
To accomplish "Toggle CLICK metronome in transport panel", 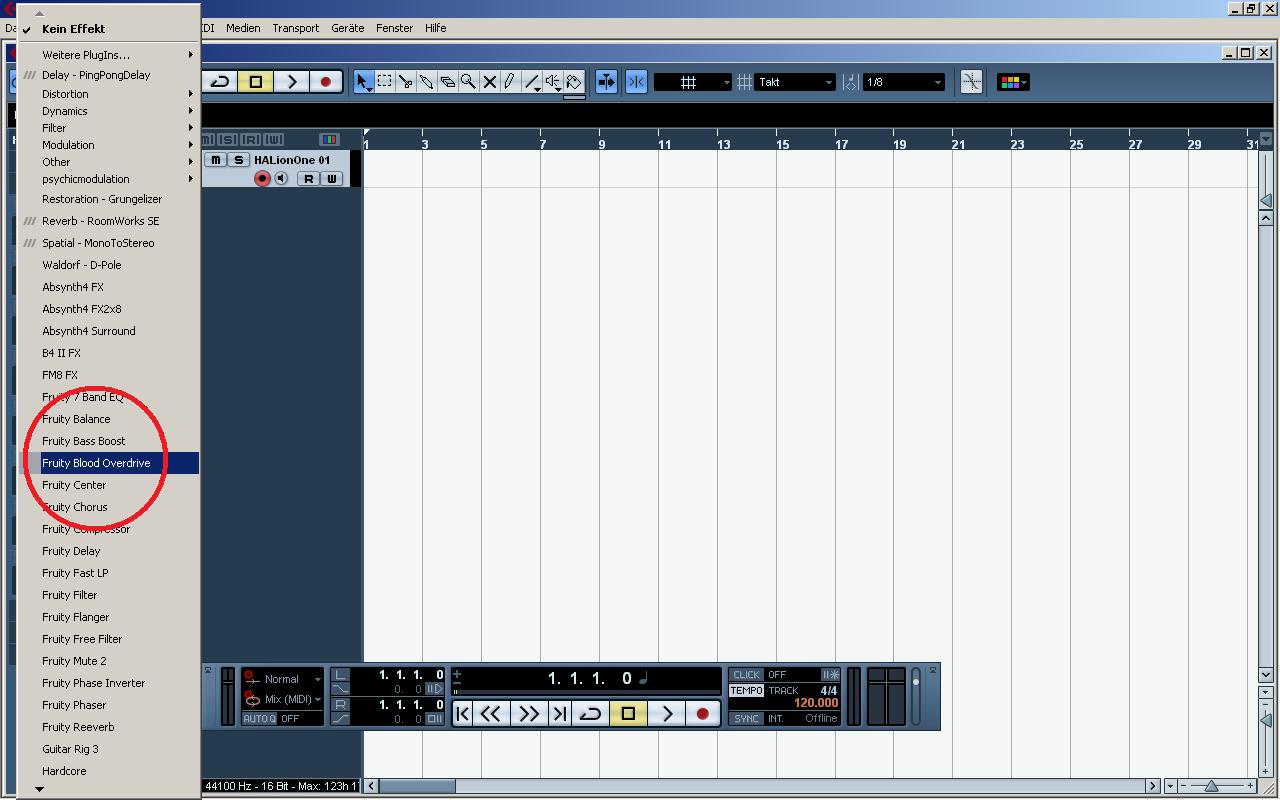I will (746, 675).
